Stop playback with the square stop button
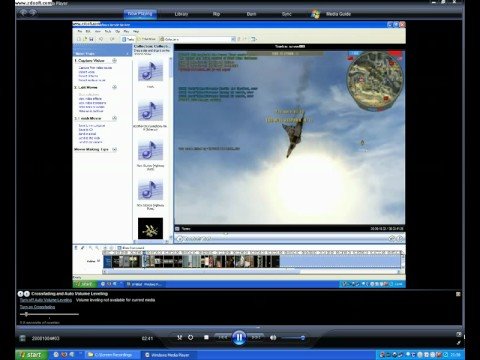Screen dimensions: 480x360 point(206,338)
